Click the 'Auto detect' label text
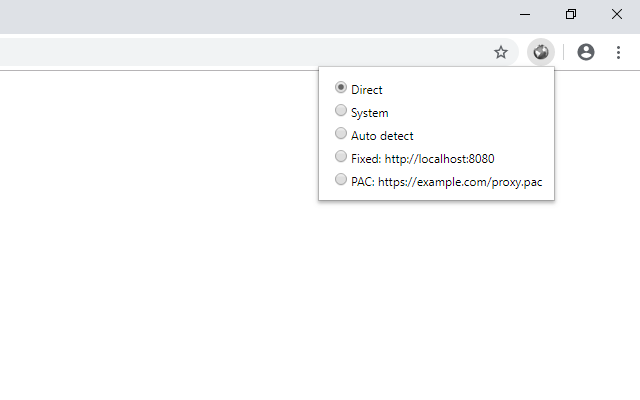The height and width of the screenshot is (400, 640). pyautogui.click(x=382, y=136)
